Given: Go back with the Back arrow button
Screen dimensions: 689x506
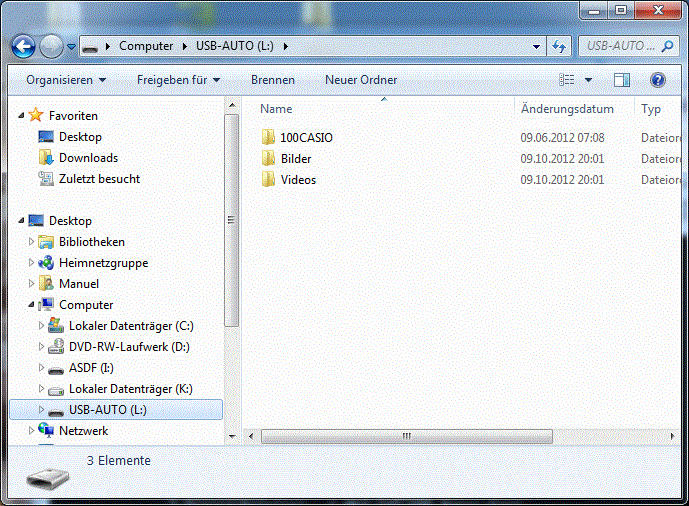Looking at the screenshot, I should point(23,46).
